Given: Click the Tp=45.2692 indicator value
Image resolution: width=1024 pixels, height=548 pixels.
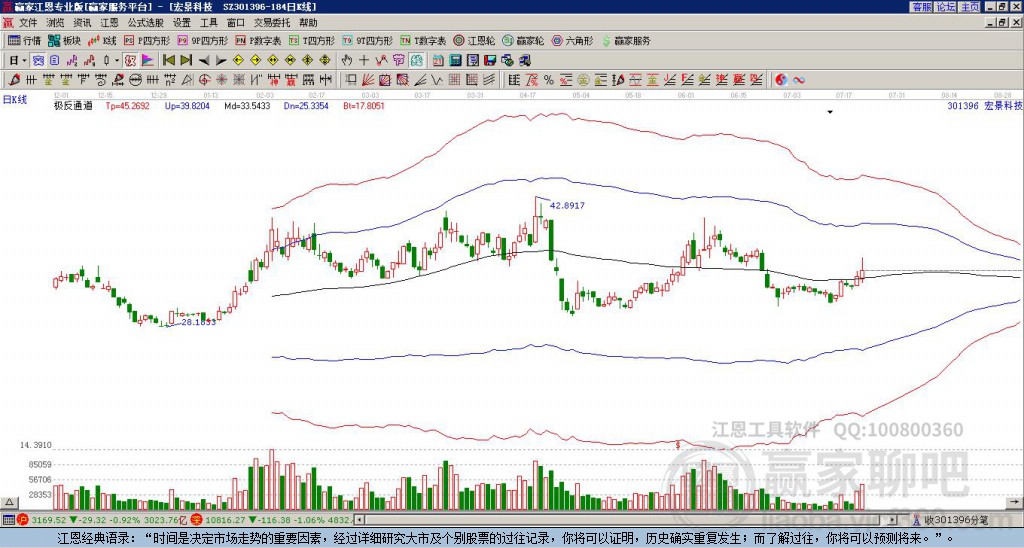Looking at the screenshot, I should click(x=127, y=105).
